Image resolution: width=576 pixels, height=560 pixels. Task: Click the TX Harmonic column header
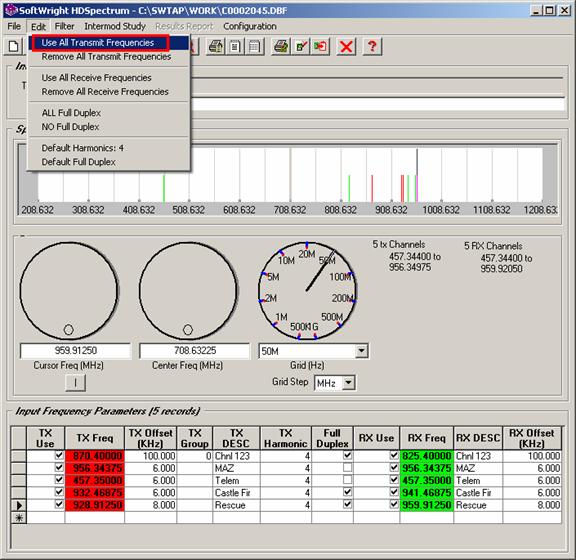[285, 438]
